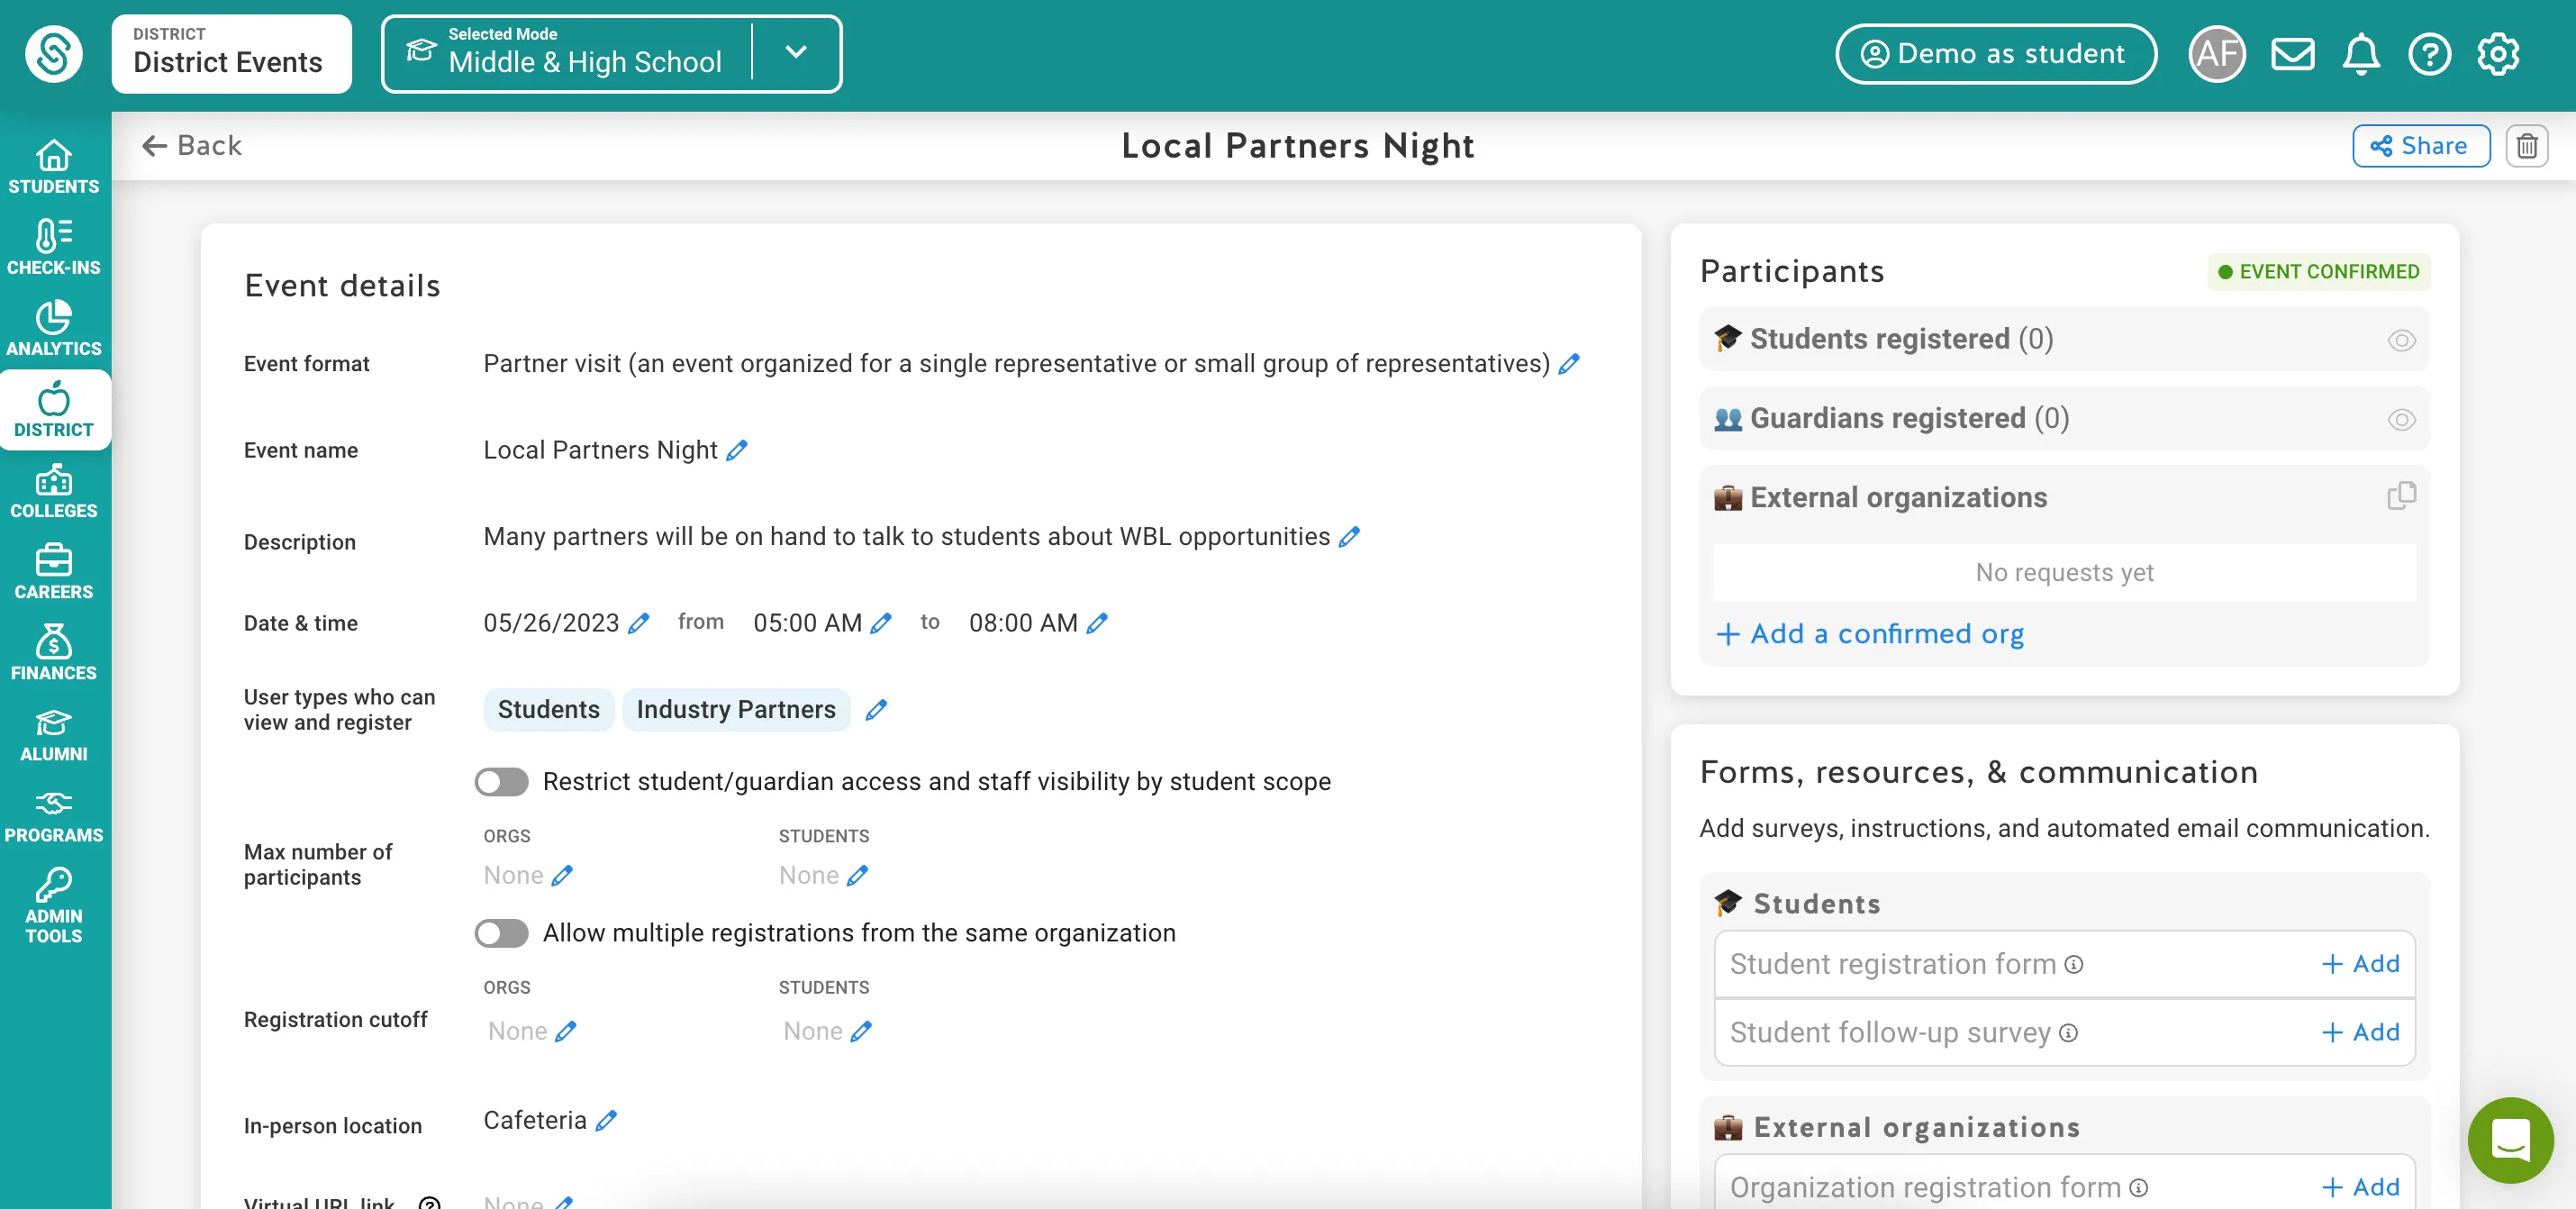Show guardians registered list eye icon
This screenshot has height=1209, width=2576.
(2401, 419)
